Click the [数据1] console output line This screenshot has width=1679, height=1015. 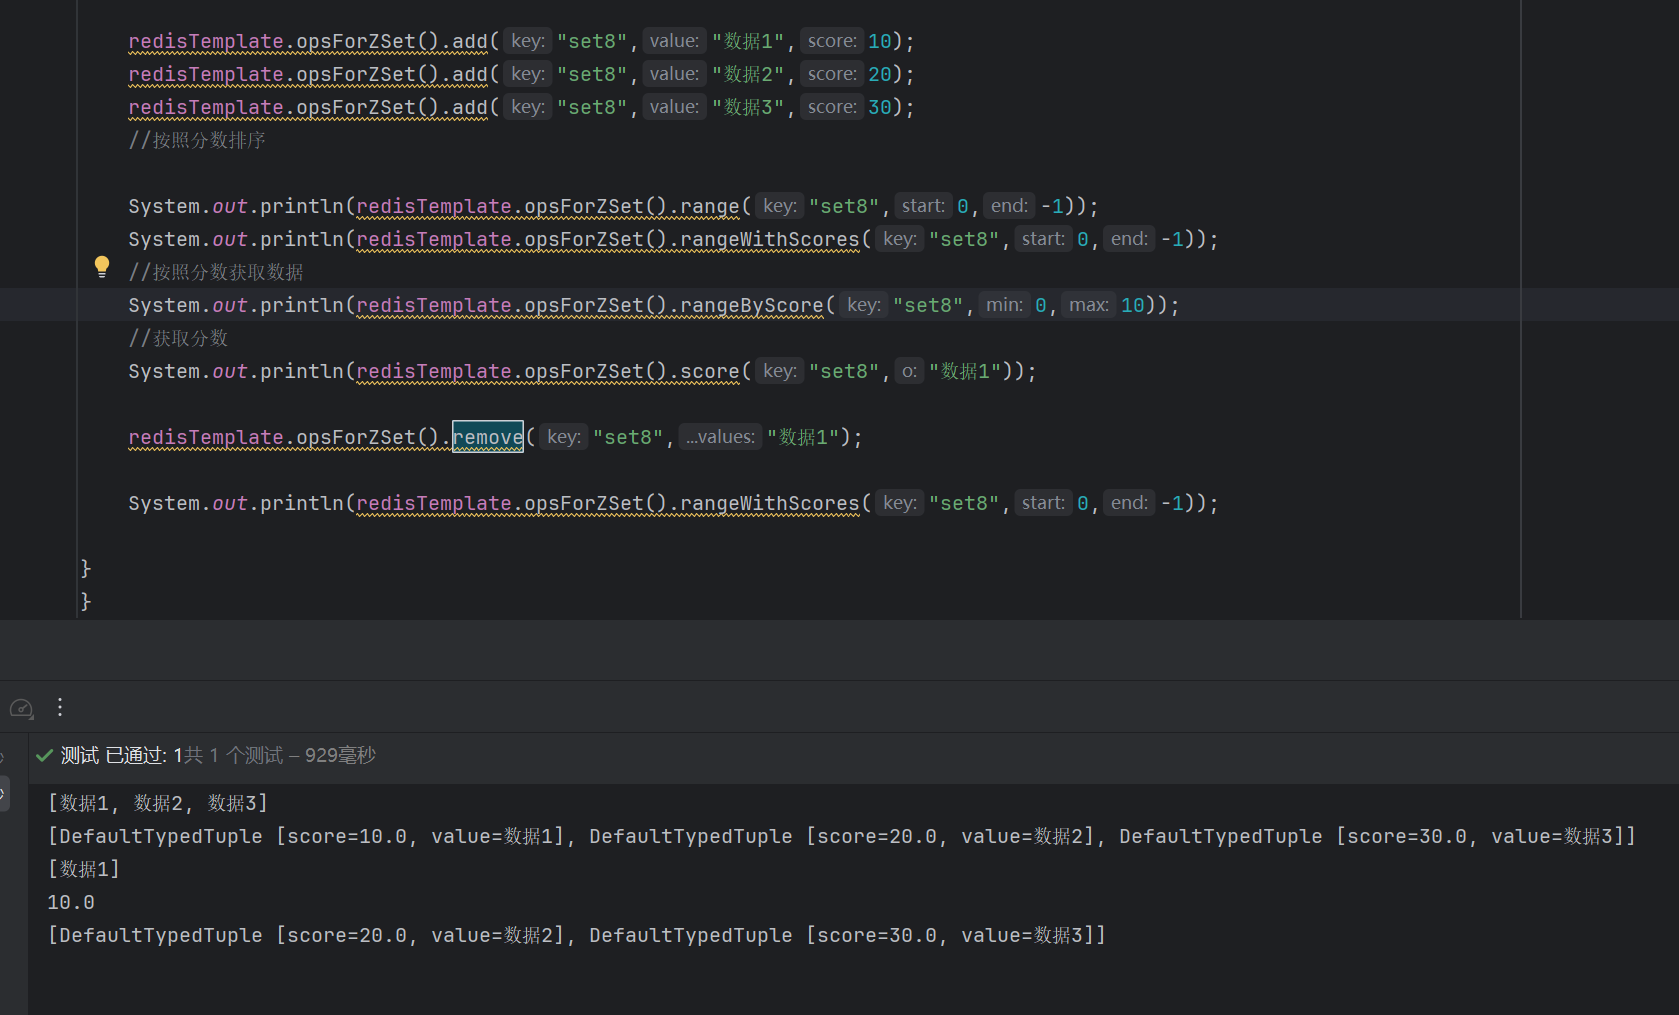pyautogui.click(x=84, y=869)
